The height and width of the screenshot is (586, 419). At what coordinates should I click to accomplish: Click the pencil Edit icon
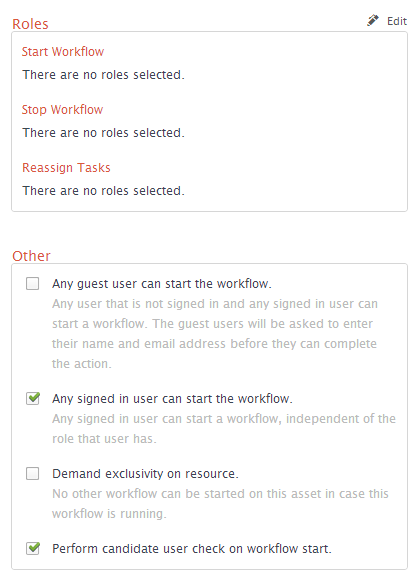(x=373, y=21)
